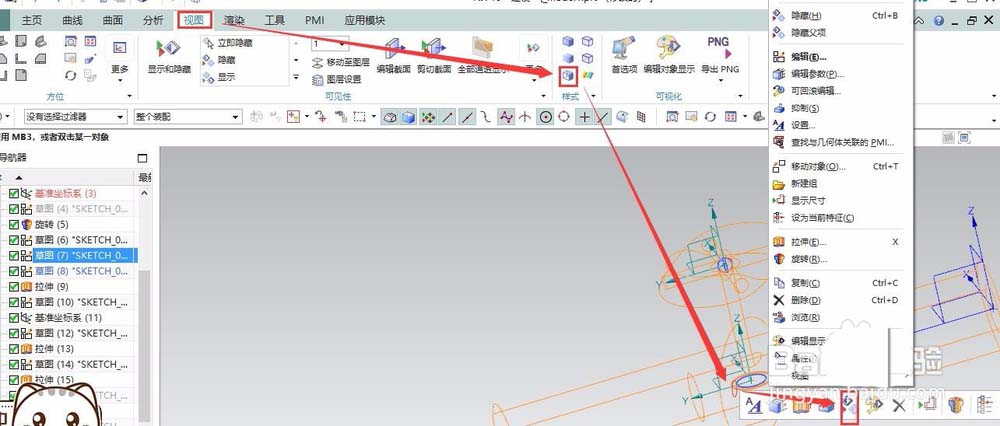1000x426 pixels.
Task: Switch to the 分析 tab
Action: [x=153, y=20]
